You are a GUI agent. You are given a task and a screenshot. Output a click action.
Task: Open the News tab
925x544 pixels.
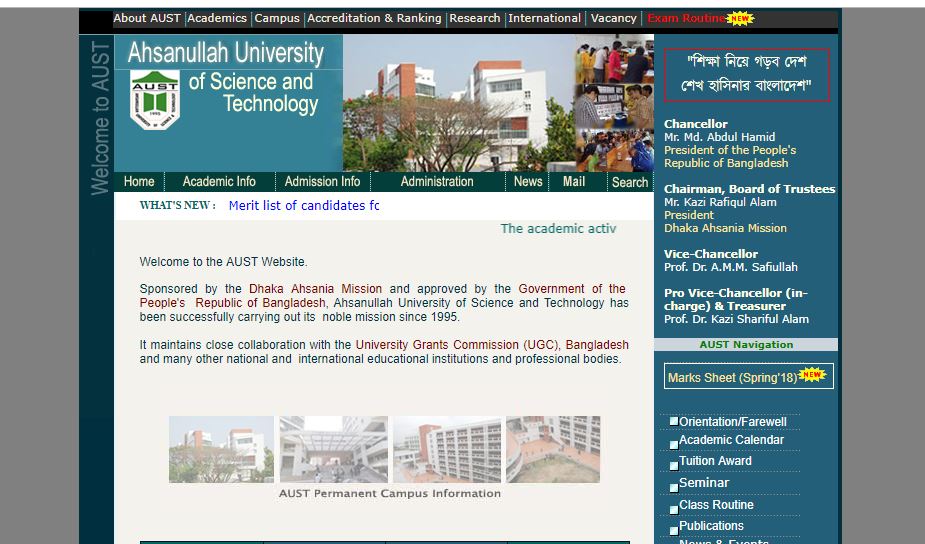coord(528,182)
